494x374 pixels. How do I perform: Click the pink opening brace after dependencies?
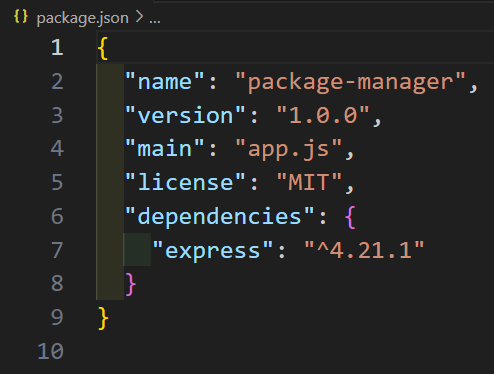pos(350,217)
